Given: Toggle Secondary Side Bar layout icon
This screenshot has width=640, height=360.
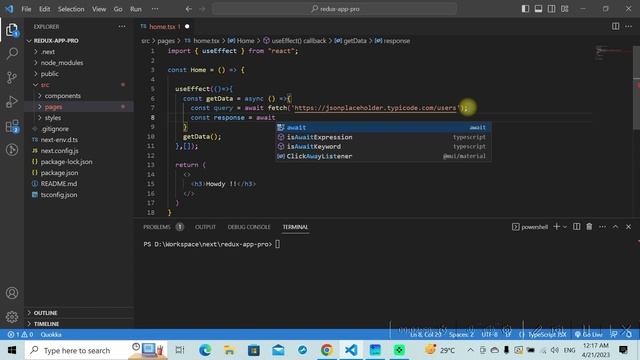Looking at the screenshot, I should pyautogui.click(x=551, y=9).
